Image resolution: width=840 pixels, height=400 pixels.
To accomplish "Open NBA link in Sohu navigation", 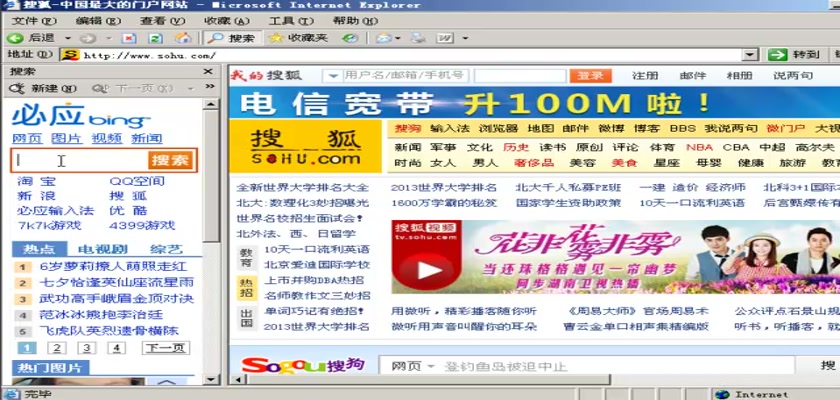I will 699,147.
